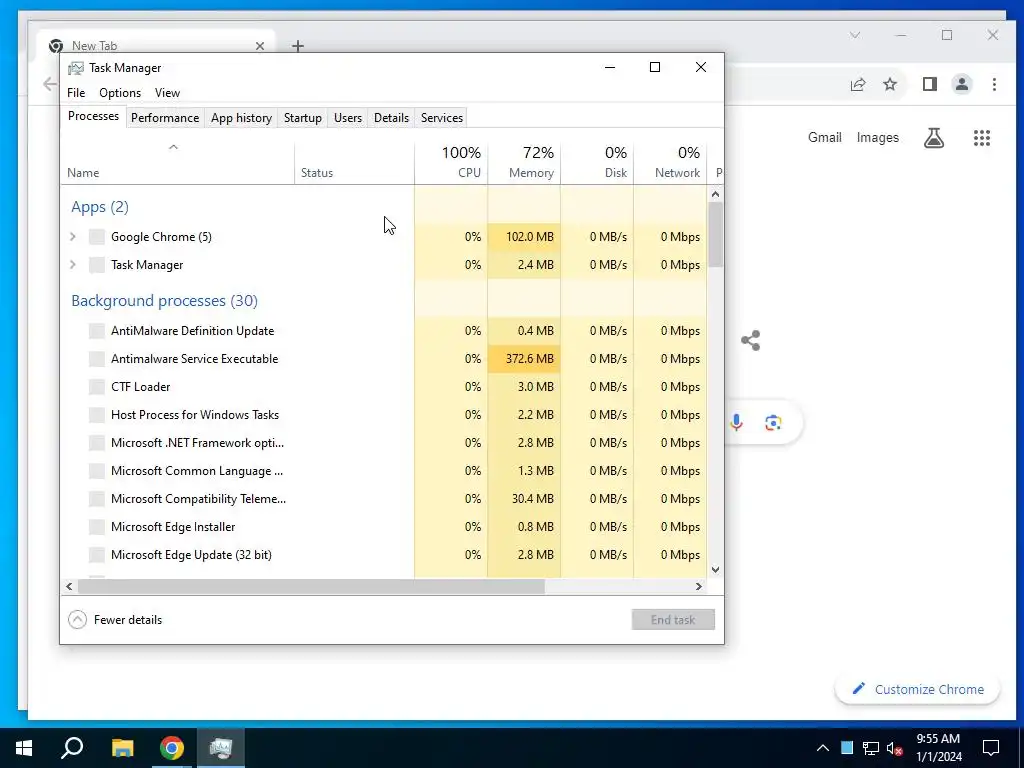Image resolution: width=1024 pixels, height=768 pixels.
Task: Click the share icon in Chrome page
Action: pos(750,340)
